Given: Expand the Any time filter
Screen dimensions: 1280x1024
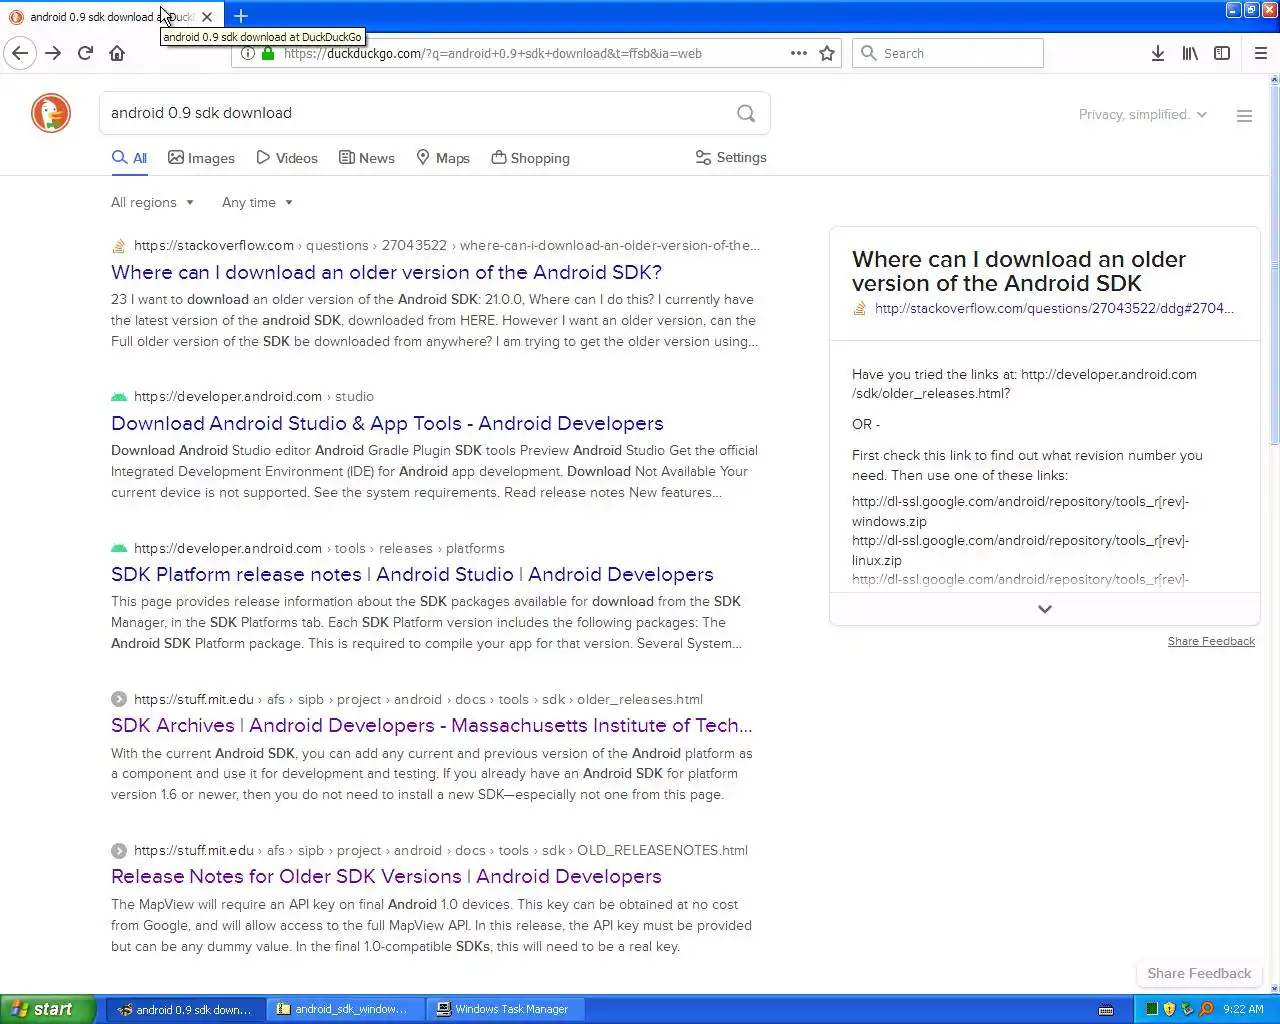Looking at the screenshot, I should tap(257, 202).
